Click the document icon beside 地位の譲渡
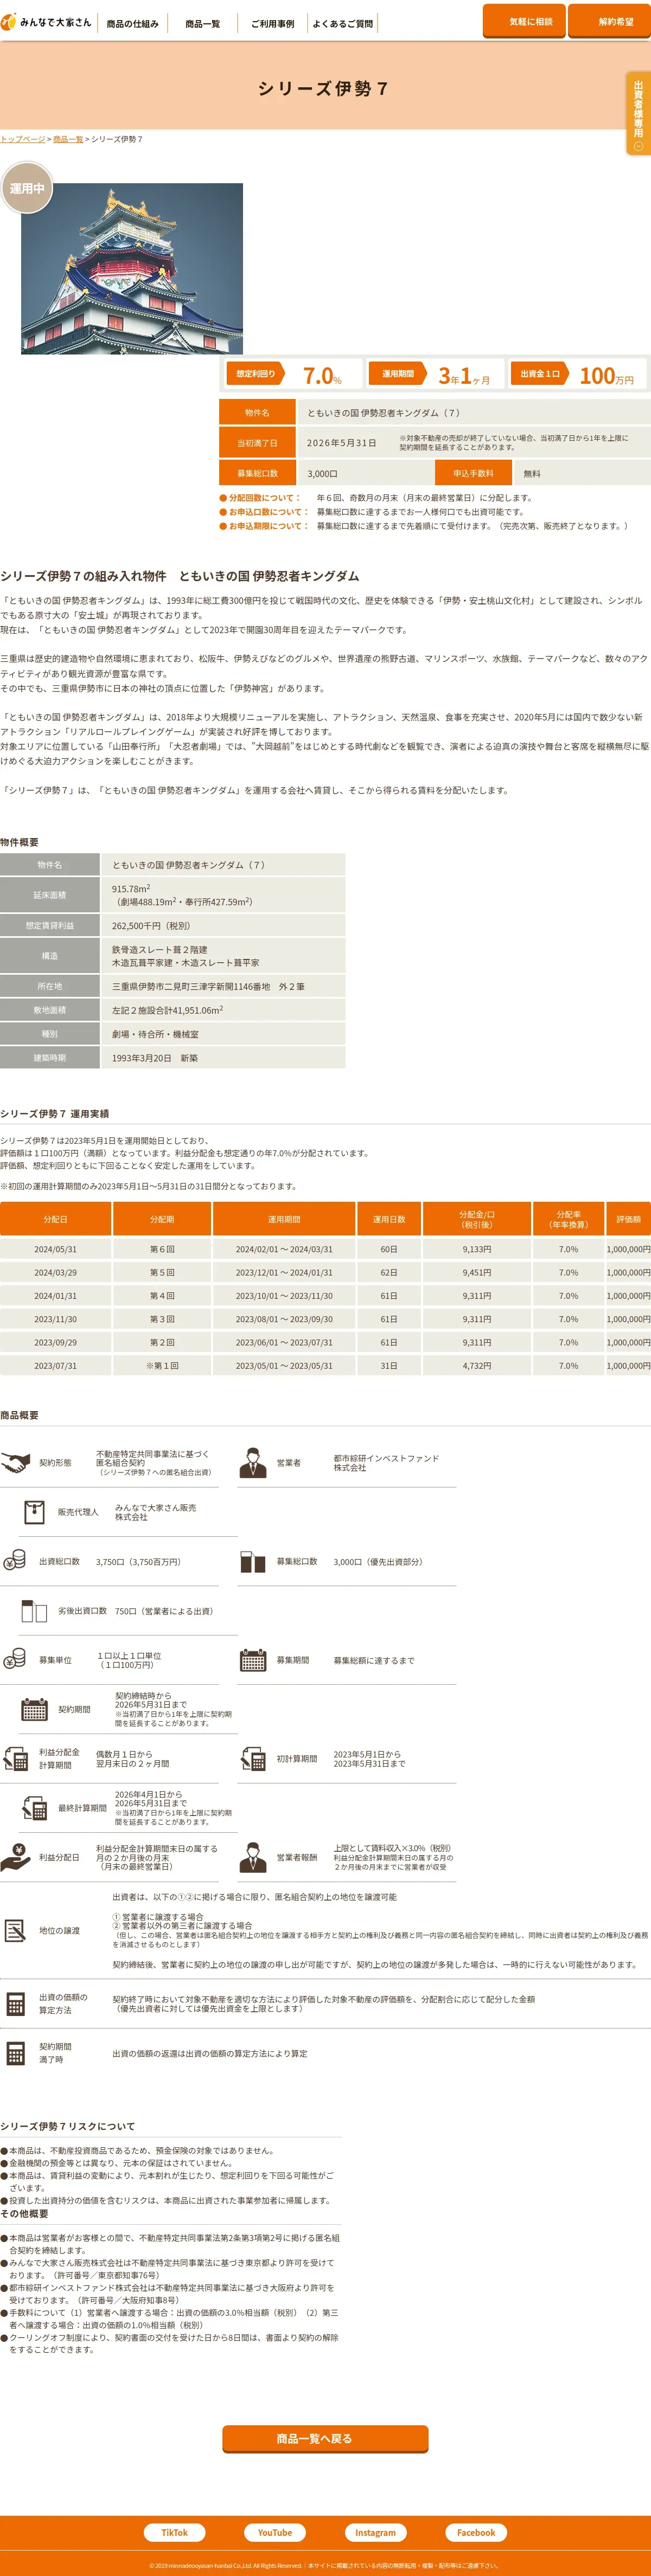 (x=15, y=1930)
